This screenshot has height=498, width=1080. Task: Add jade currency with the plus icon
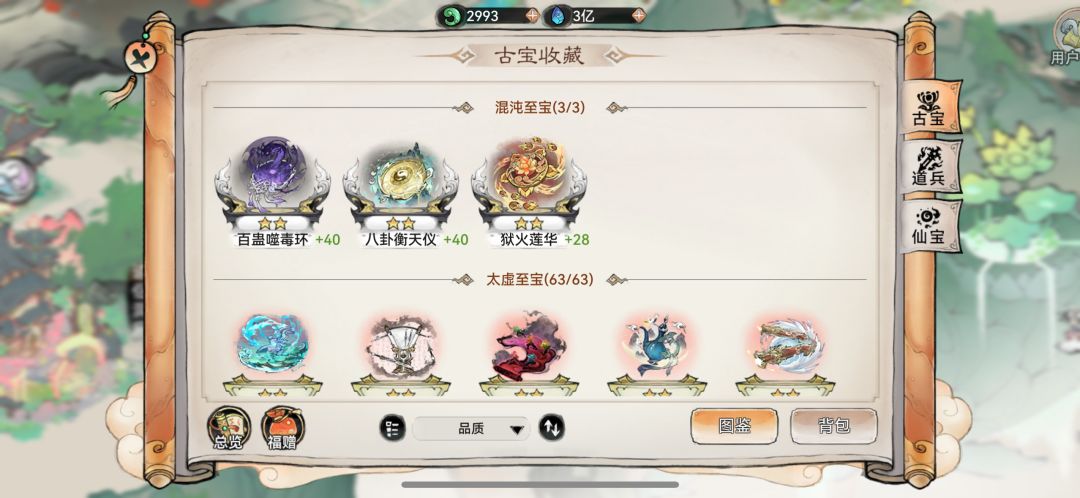(532, 16)
